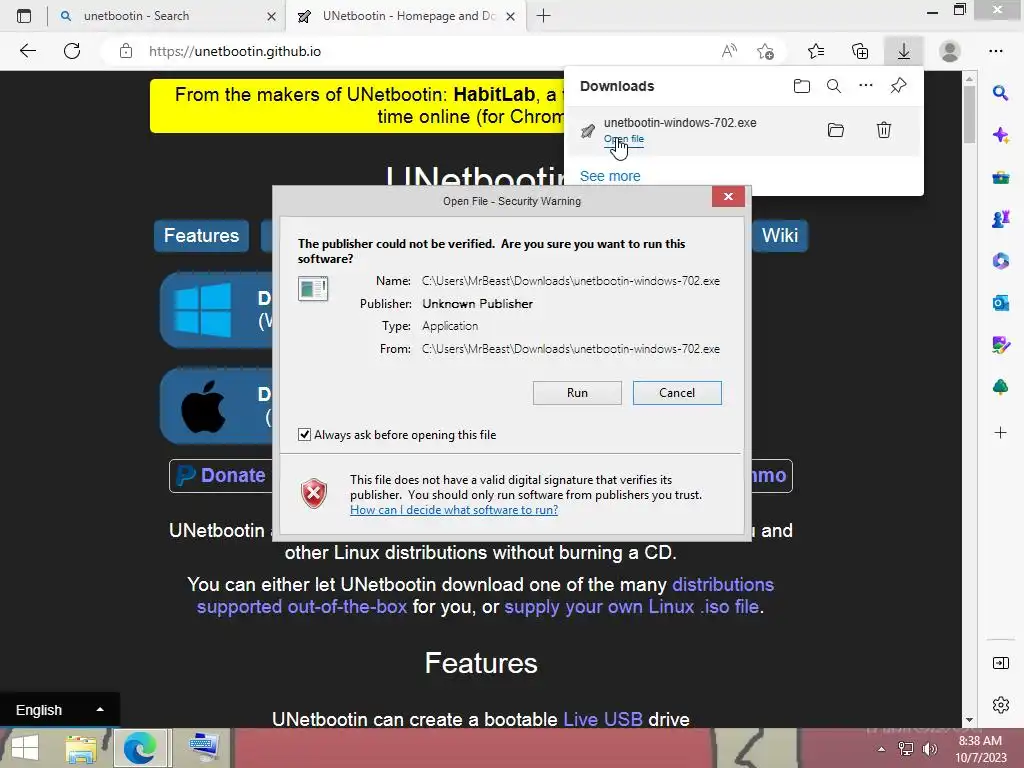Open supply your own Linux .iso link

632,607
